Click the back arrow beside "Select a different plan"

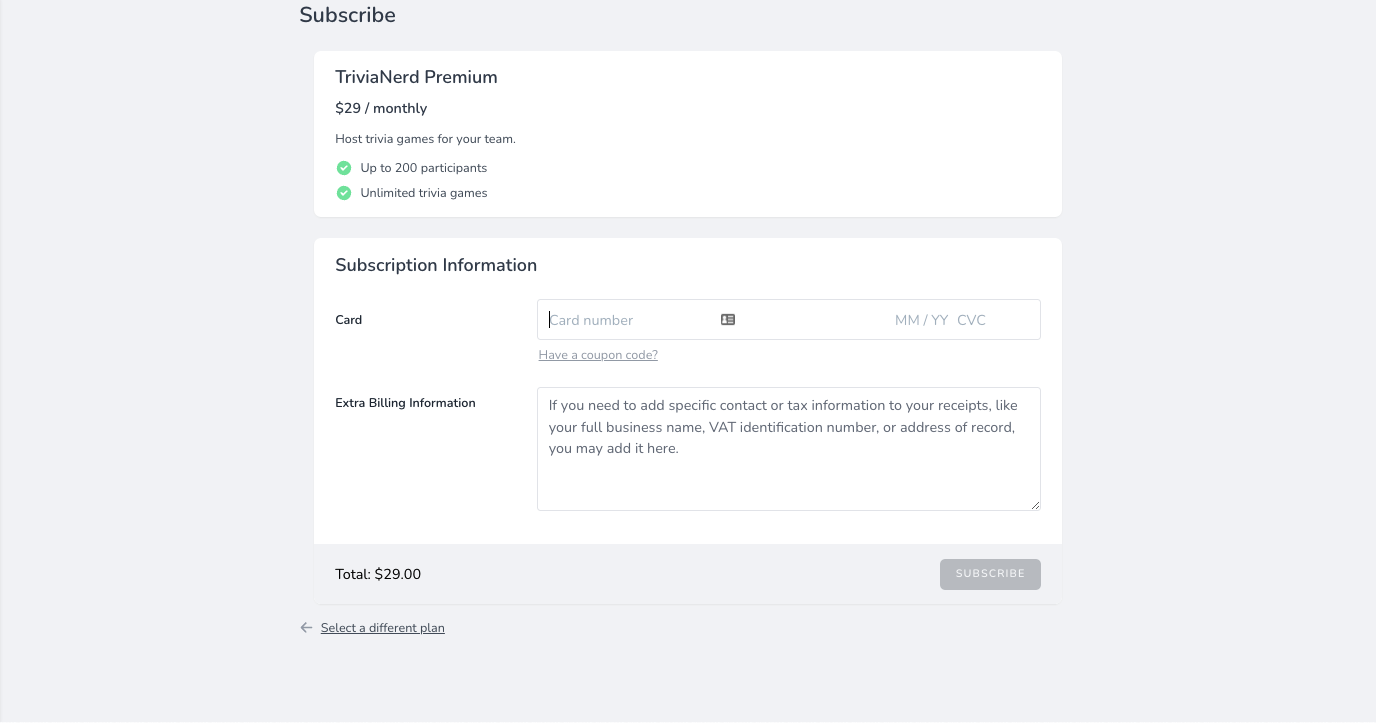click(306, 627)
